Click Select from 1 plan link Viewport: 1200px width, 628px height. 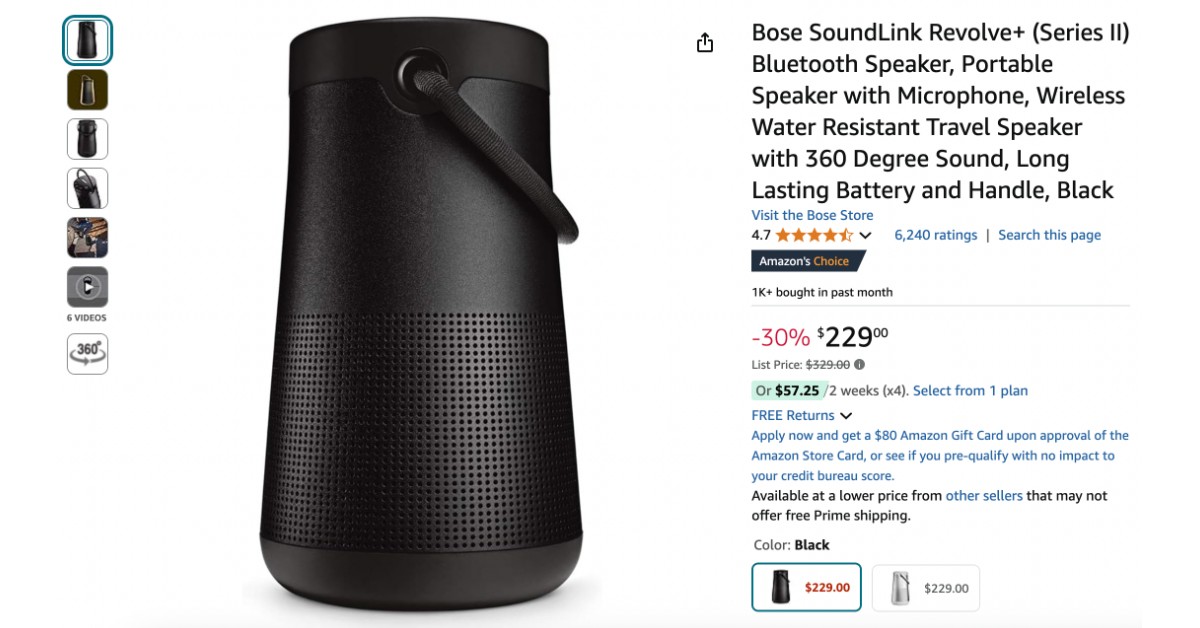[970, 391]
